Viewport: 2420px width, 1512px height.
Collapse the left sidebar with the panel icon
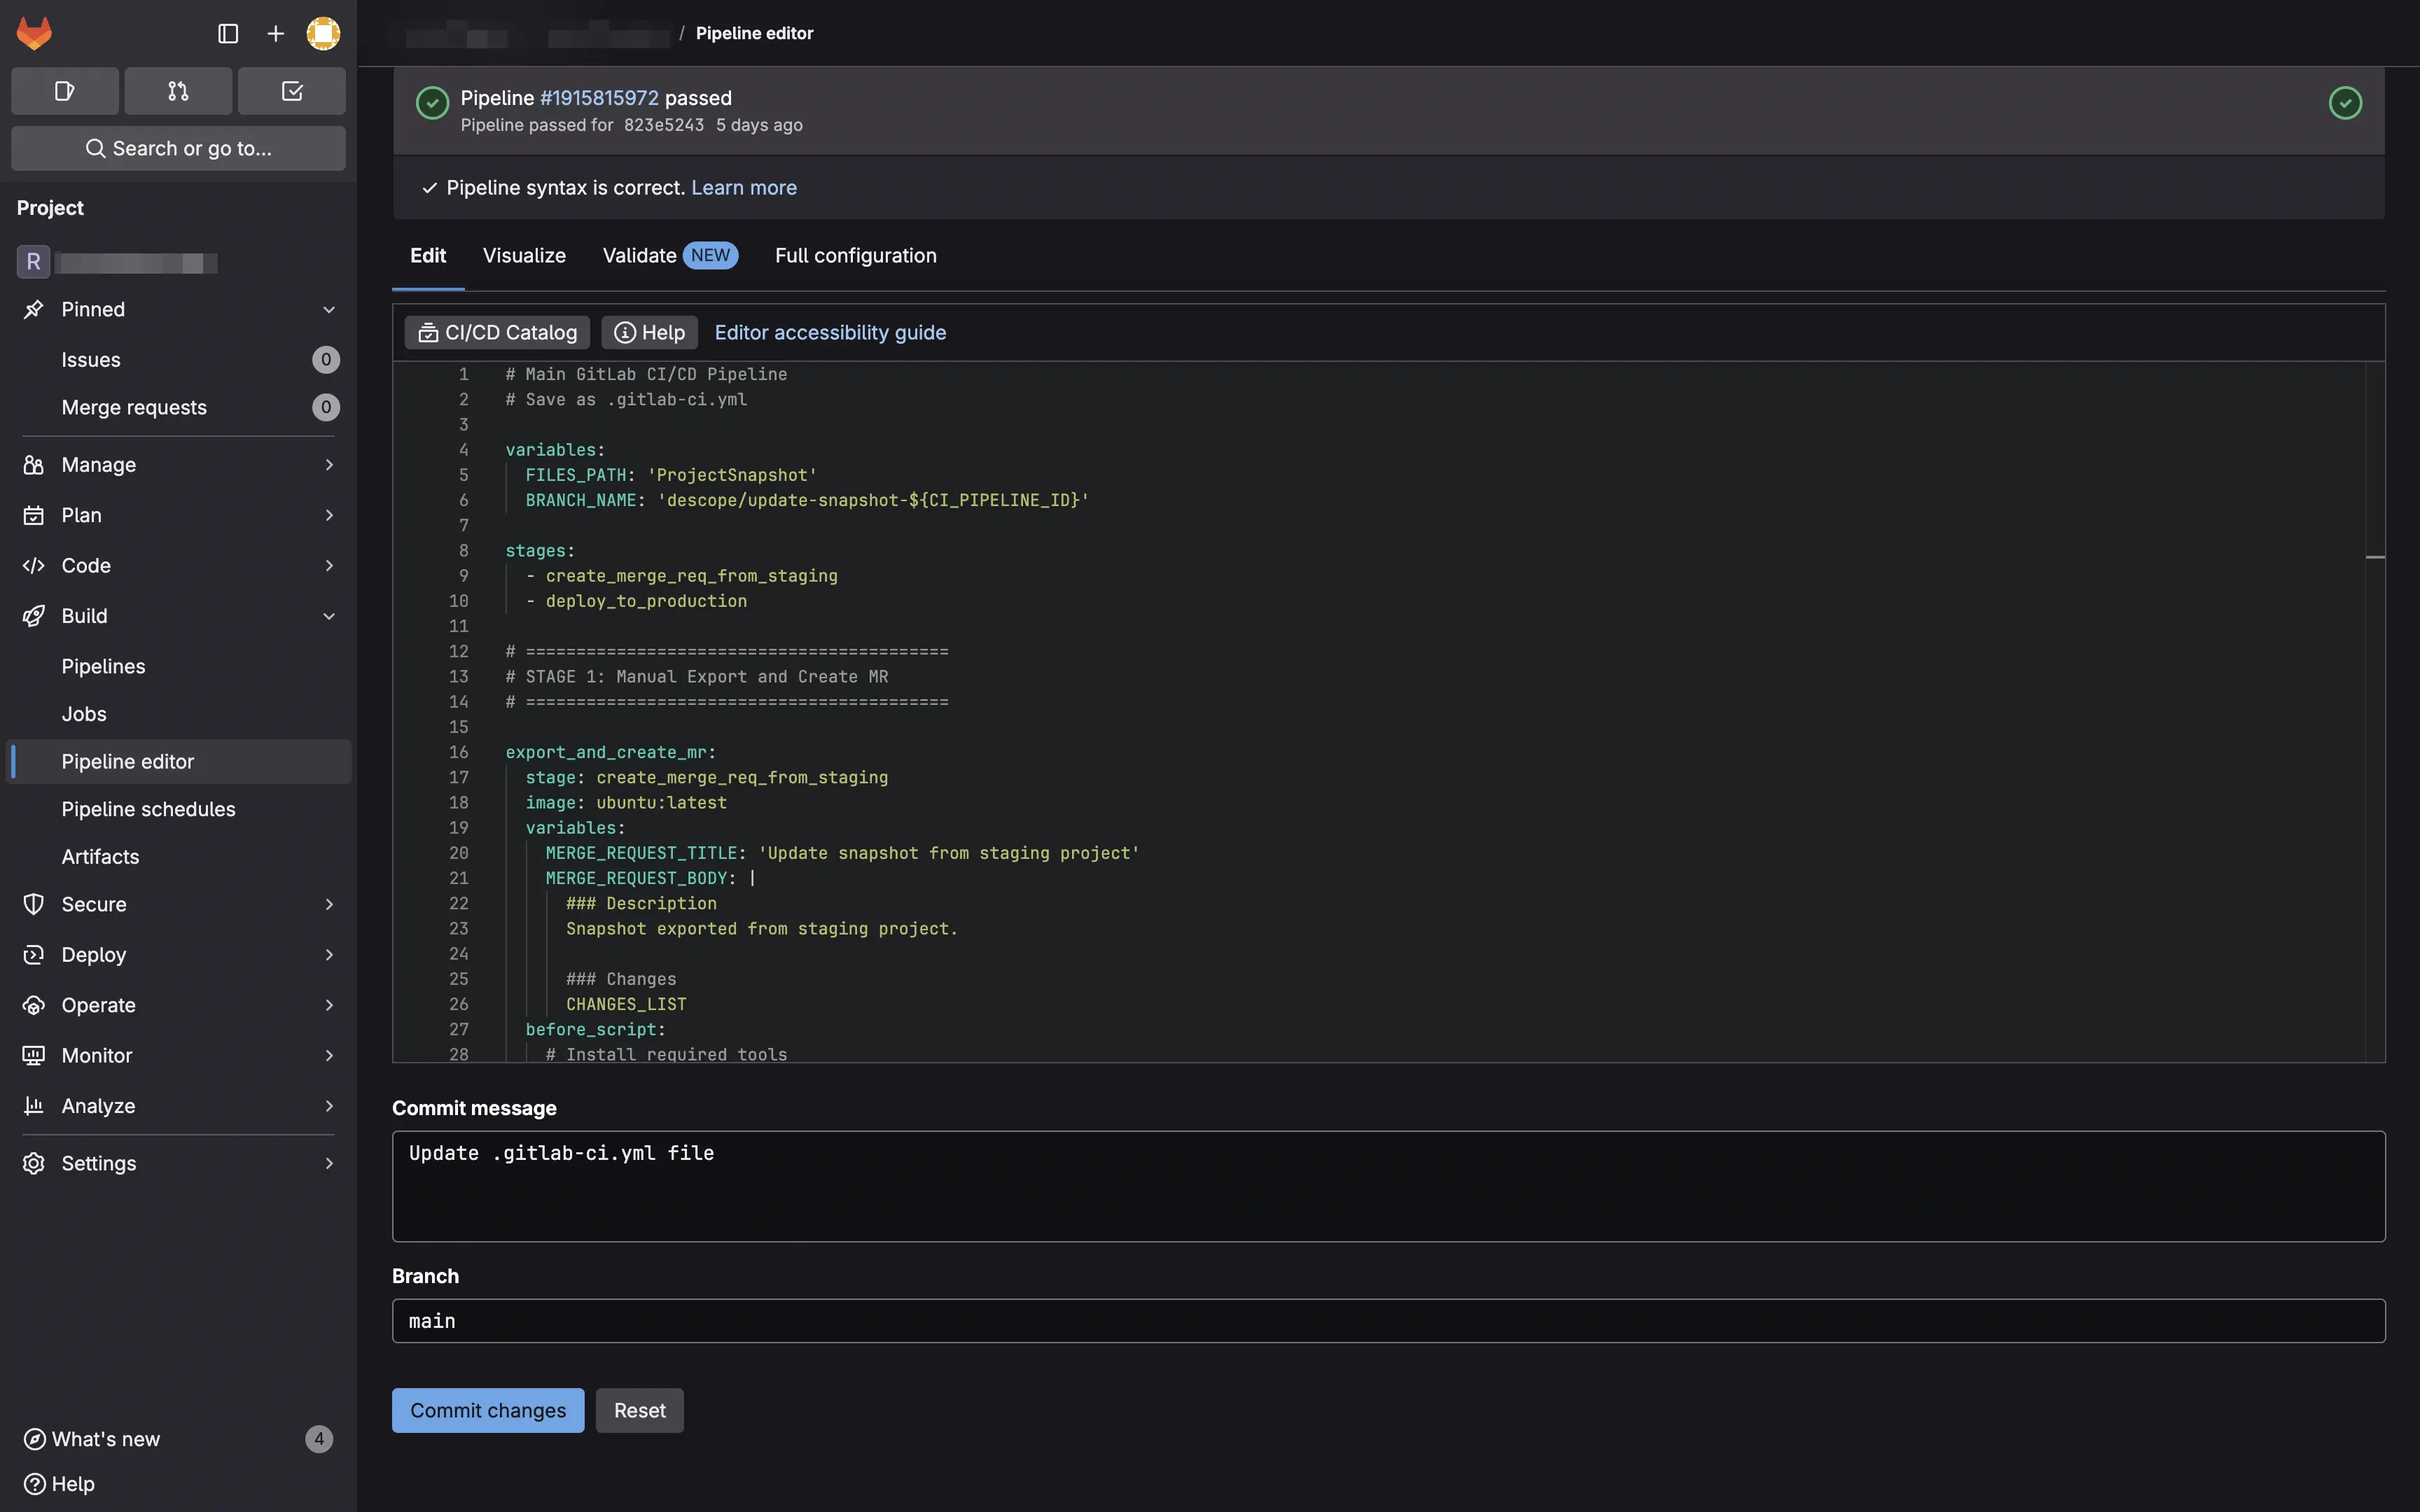(227, 33)
